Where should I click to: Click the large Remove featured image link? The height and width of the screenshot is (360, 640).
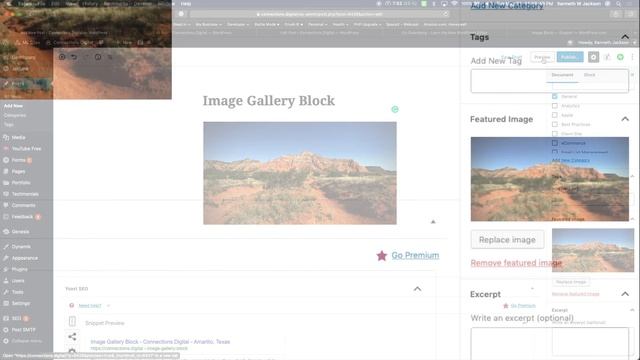pos(516,263)
